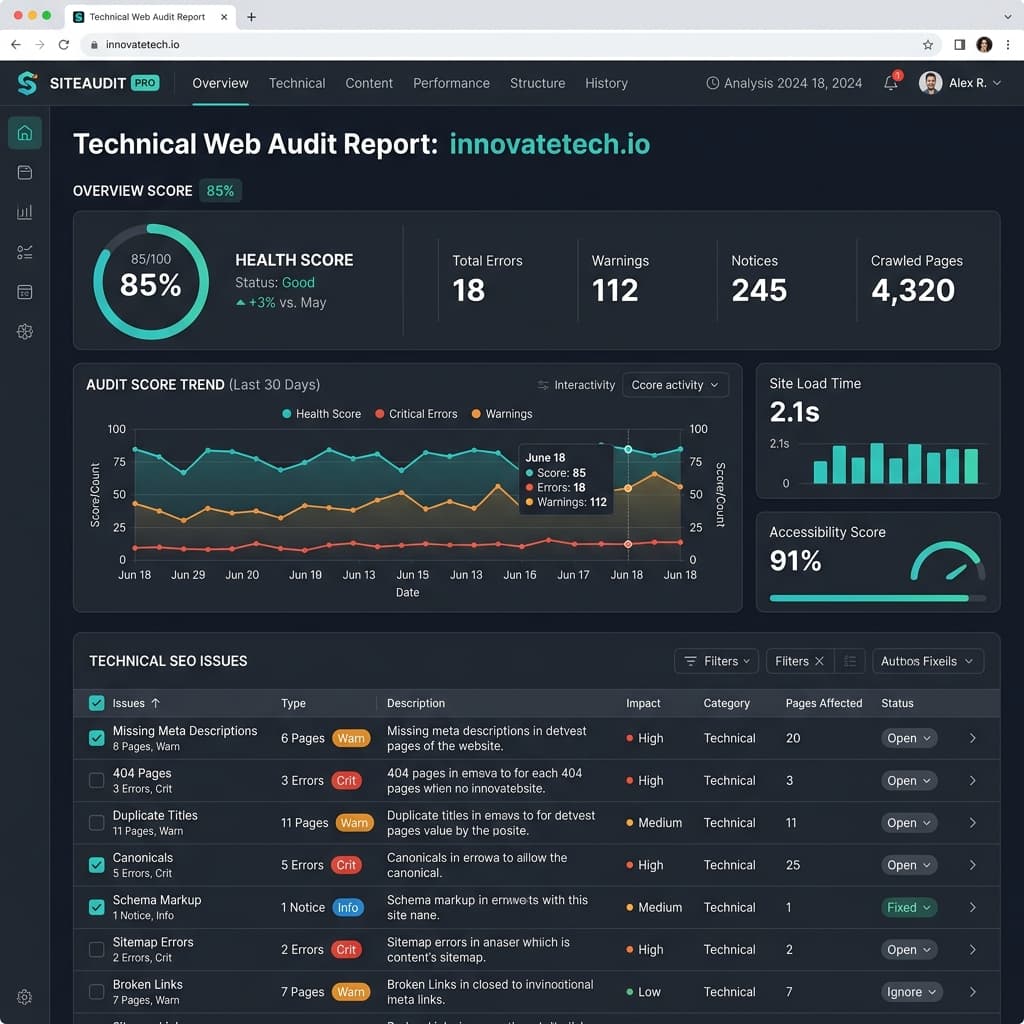
Task: Open the Autbos Fixeils dropdown
Action: pos(927,661)
